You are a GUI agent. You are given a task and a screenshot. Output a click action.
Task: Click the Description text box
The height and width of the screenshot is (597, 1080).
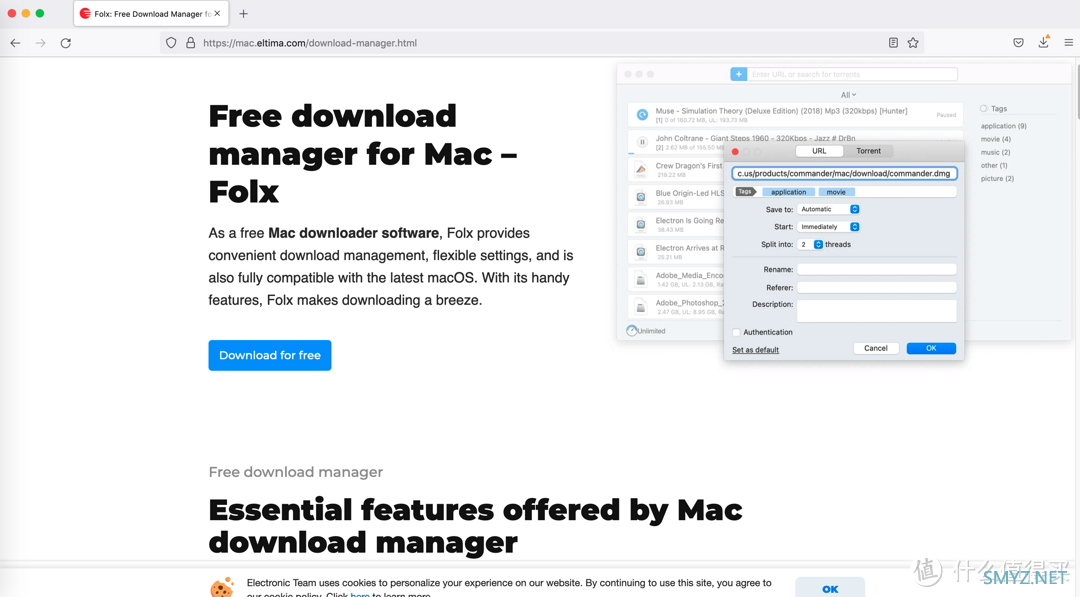tap(877, 311)
